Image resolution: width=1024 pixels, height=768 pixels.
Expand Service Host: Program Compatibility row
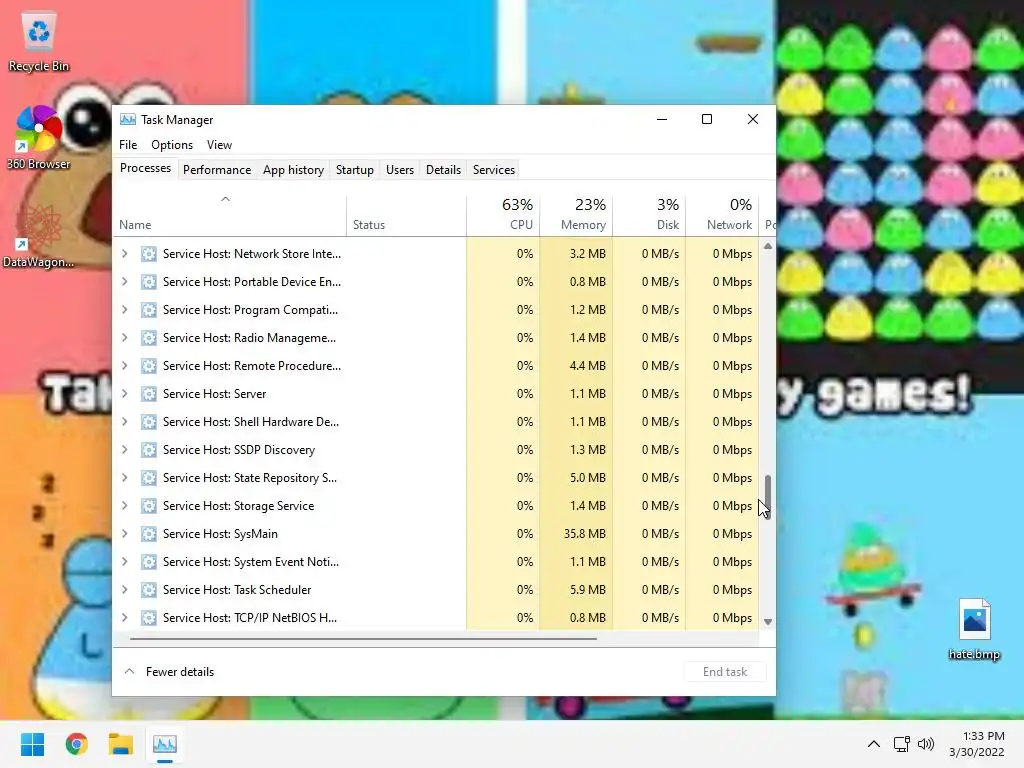tap(125, 310)
